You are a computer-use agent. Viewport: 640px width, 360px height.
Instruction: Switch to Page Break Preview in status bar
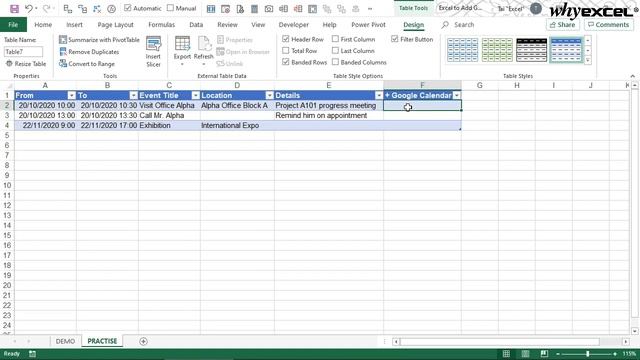[544, 353]
